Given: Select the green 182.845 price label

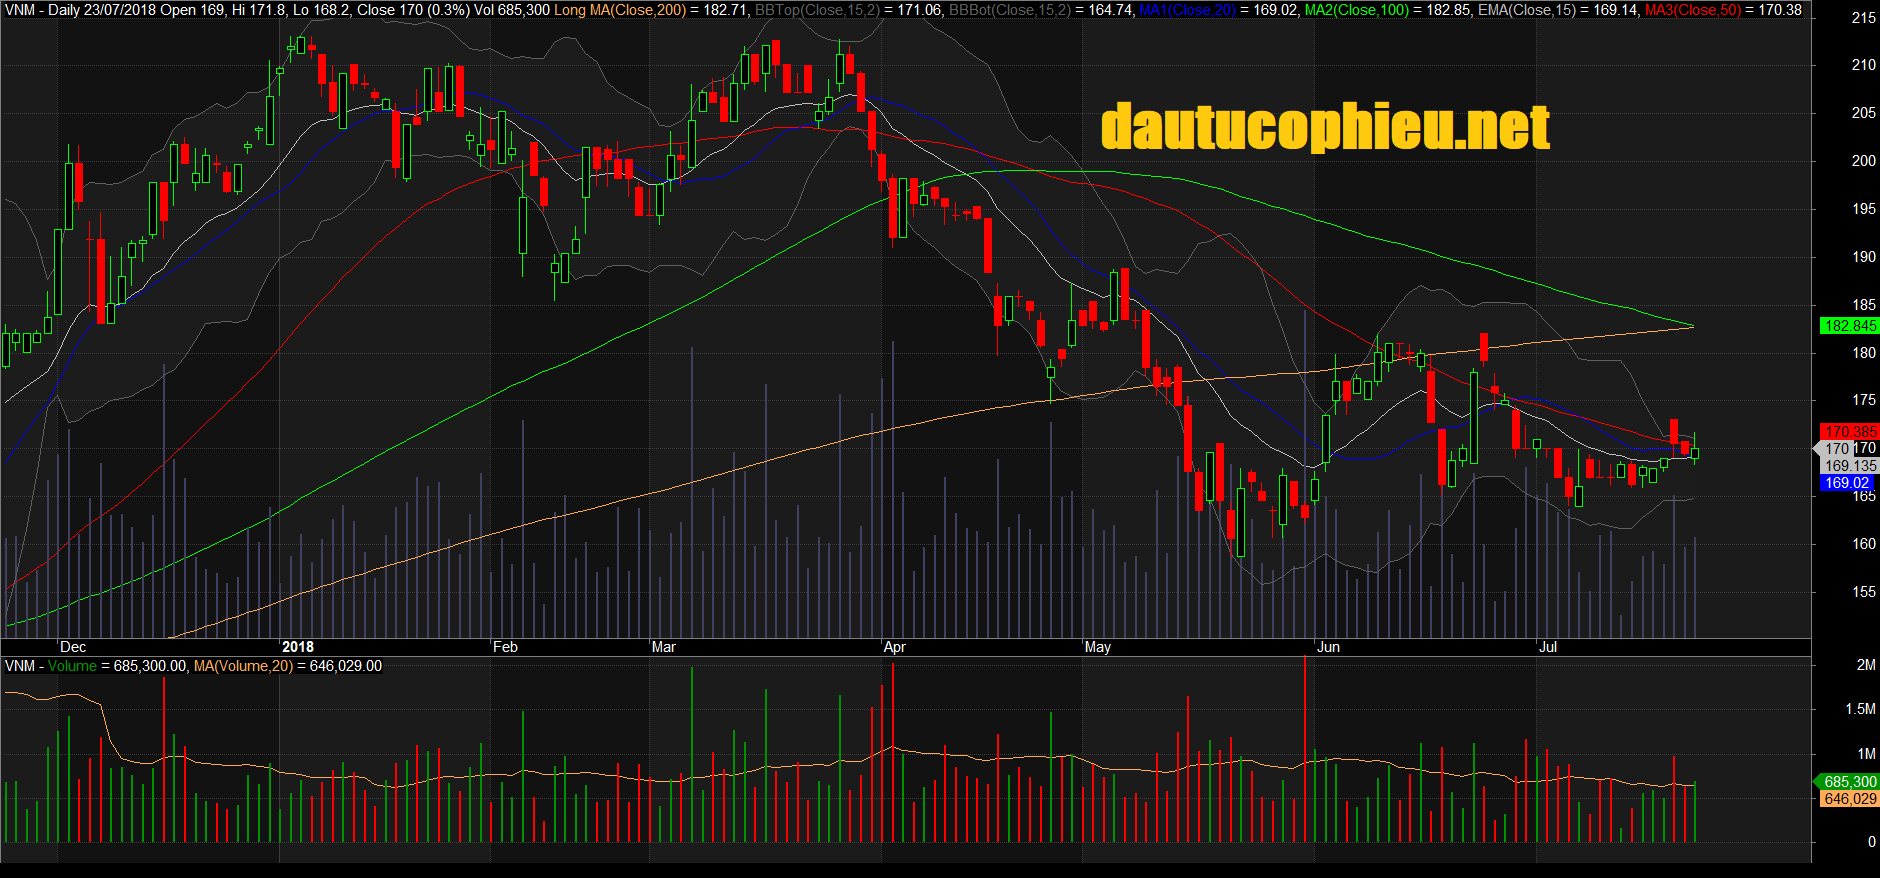Looking at the screenshot, I should tap(1849, 326).
